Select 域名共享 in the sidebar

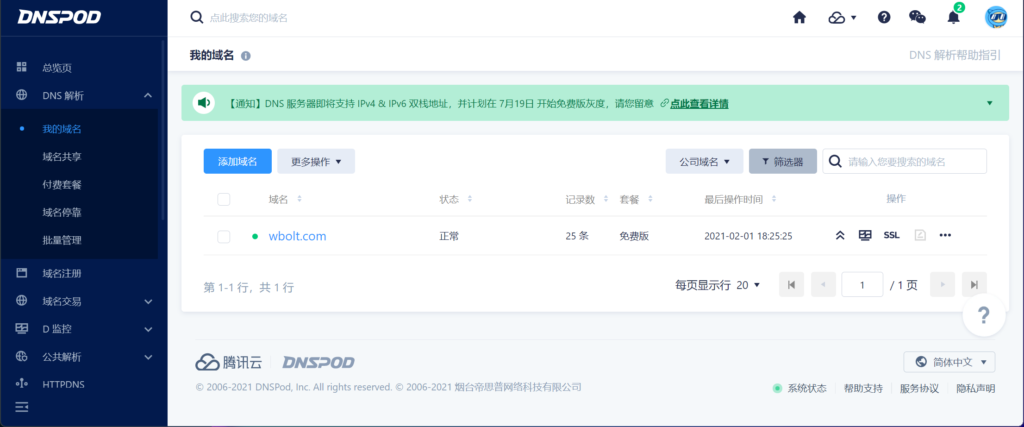62,157
